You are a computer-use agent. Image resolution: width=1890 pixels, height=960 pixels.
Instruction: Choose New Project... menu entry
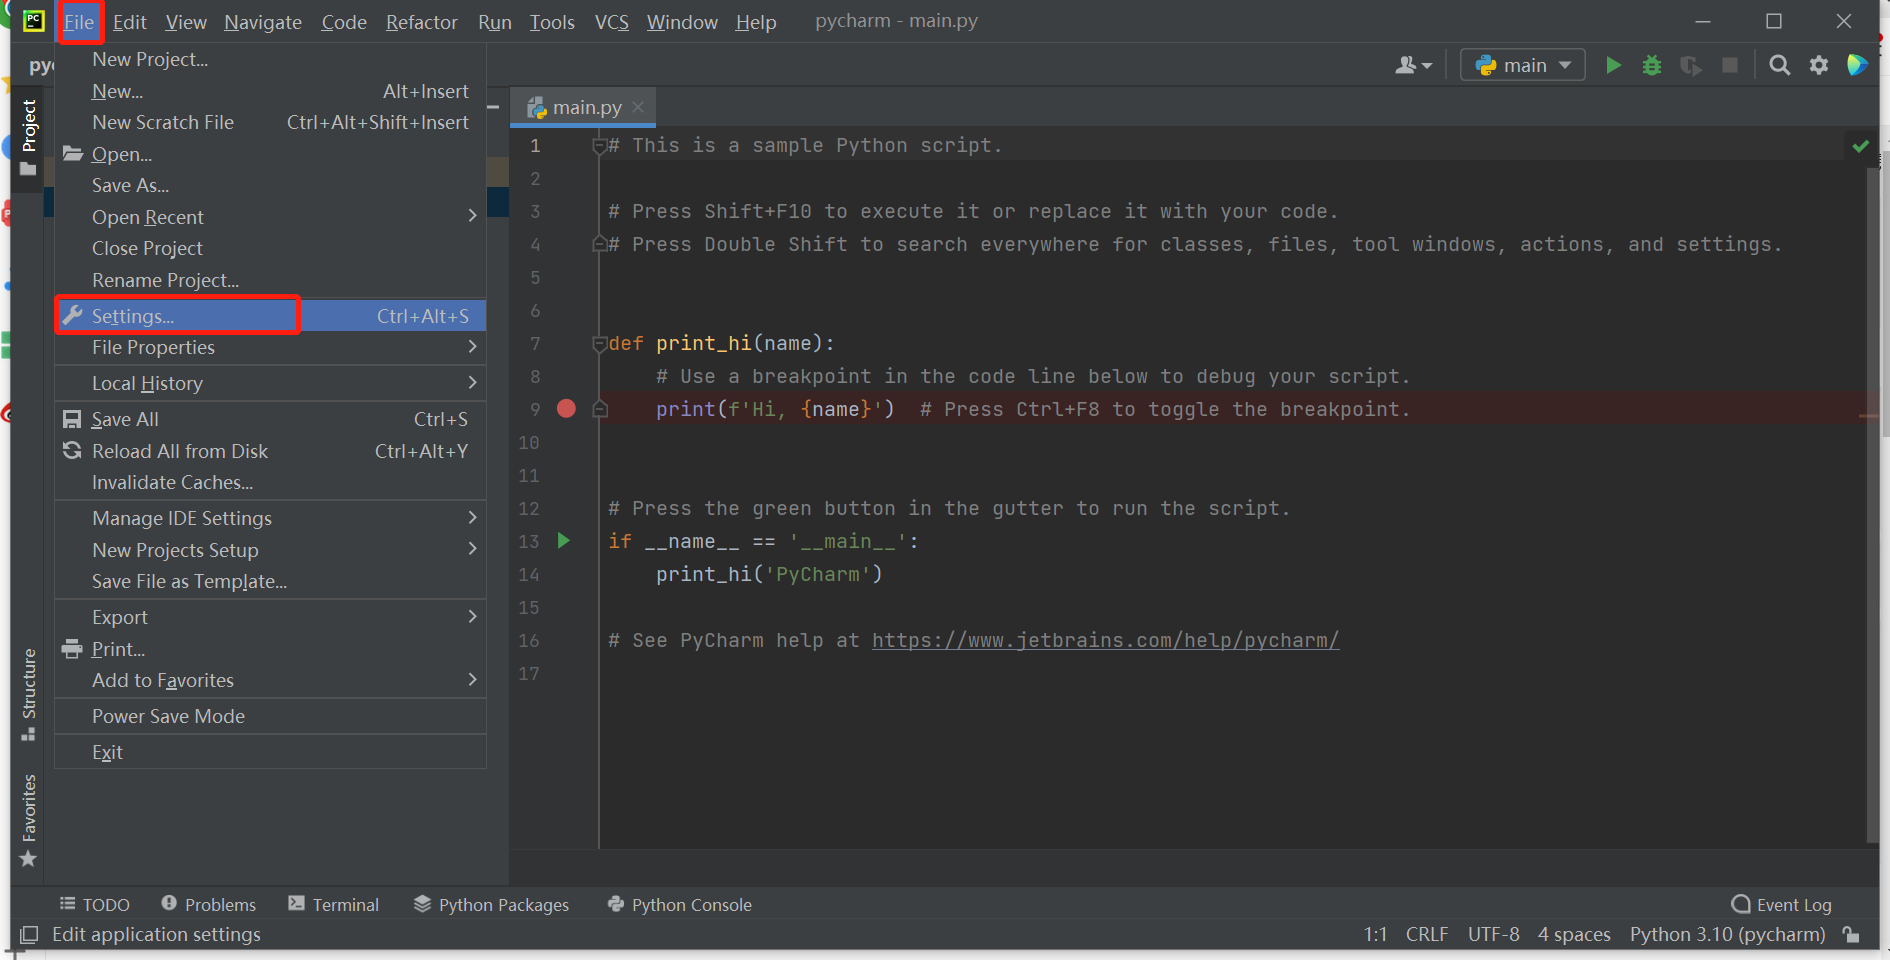click(x=271, y=59)
